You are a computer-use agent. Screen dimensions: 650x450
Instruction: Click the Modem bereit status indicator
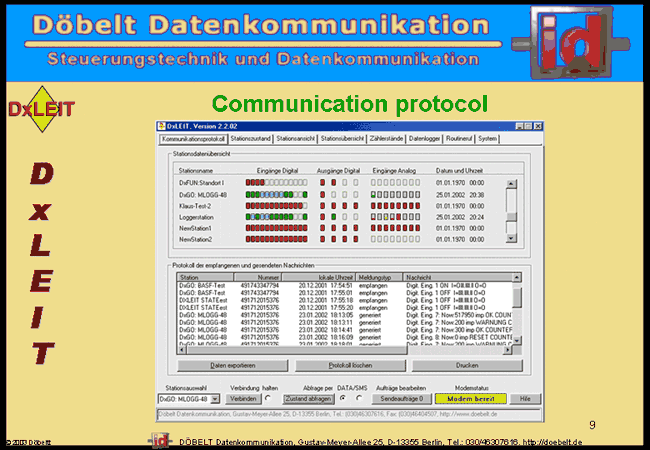click(x=471, y=399)
